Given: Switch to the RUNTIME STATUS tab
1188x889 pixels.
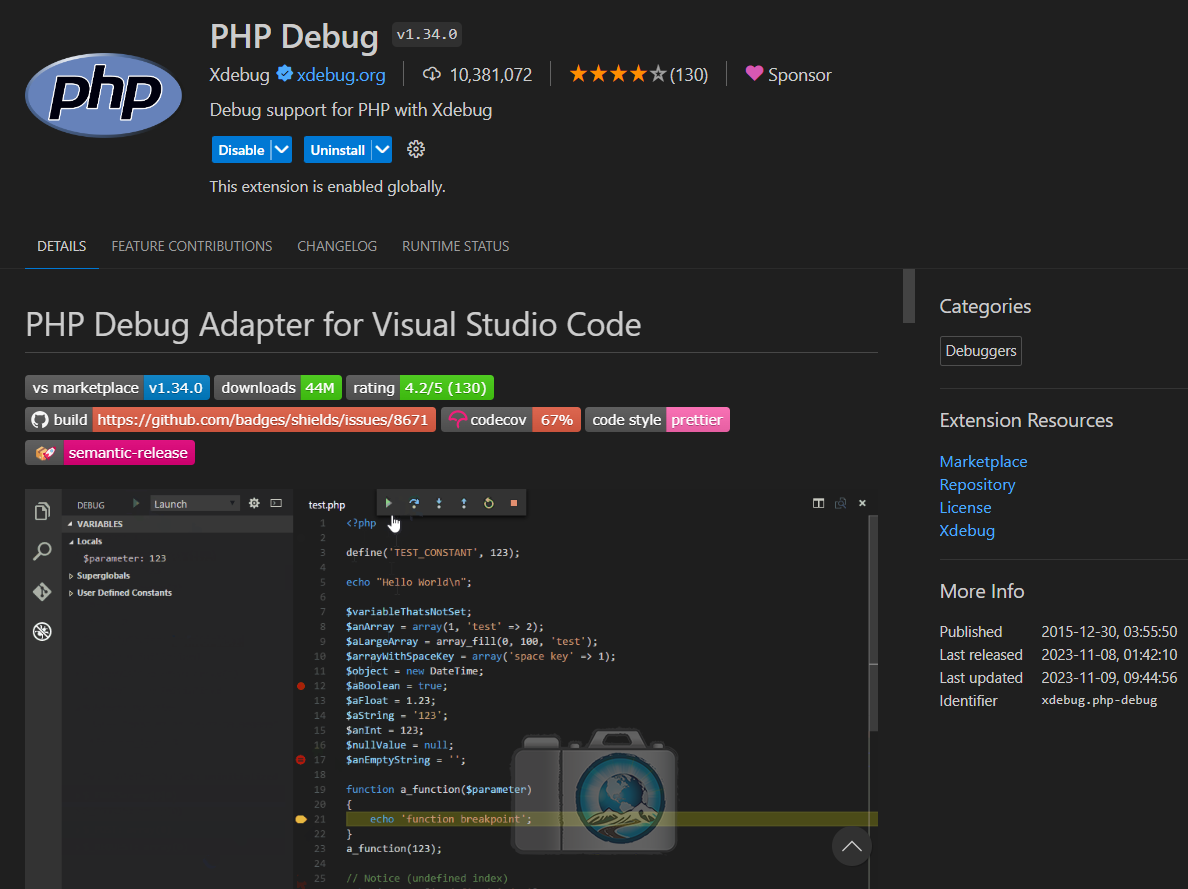Looking at the screenshot, I should click(455, 246).
